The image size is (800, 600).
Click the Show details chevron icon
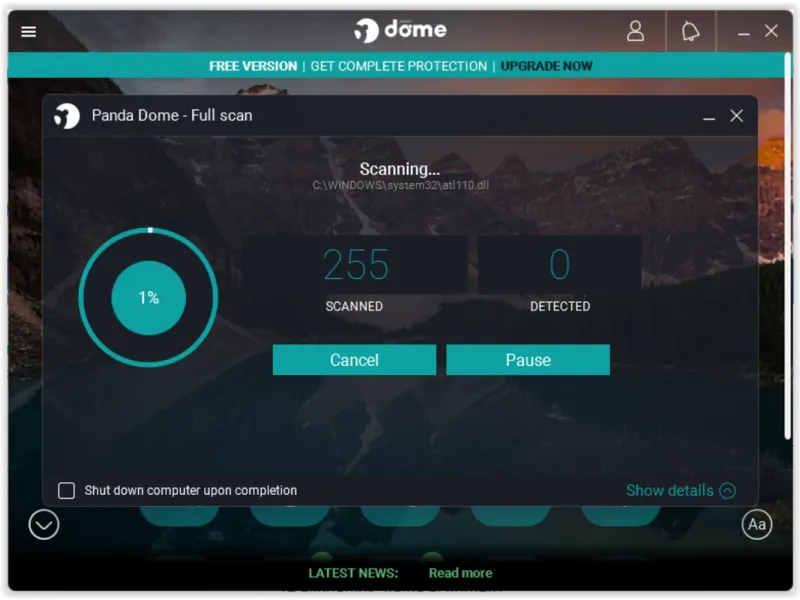tap(728, 490)
